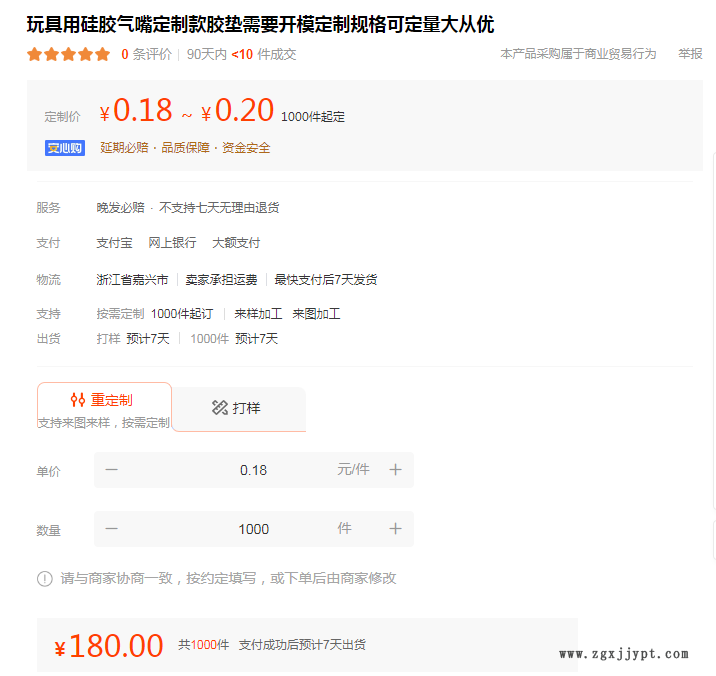Increase quantity with plus button
This screenshot has width=716, height=676.
pos(395,528)
